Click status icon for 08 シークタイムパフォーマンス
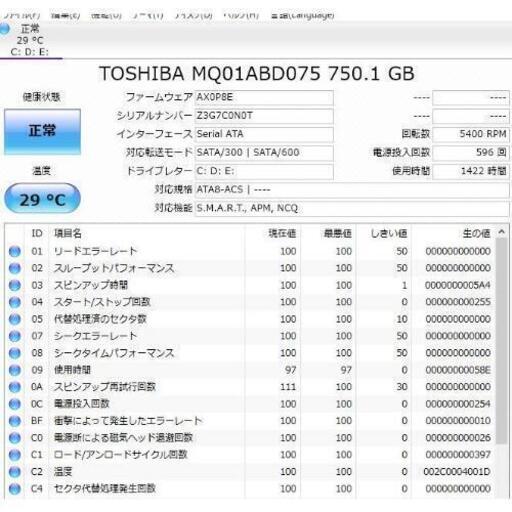This screenshot has height=512, width=512. pos(15,353)
